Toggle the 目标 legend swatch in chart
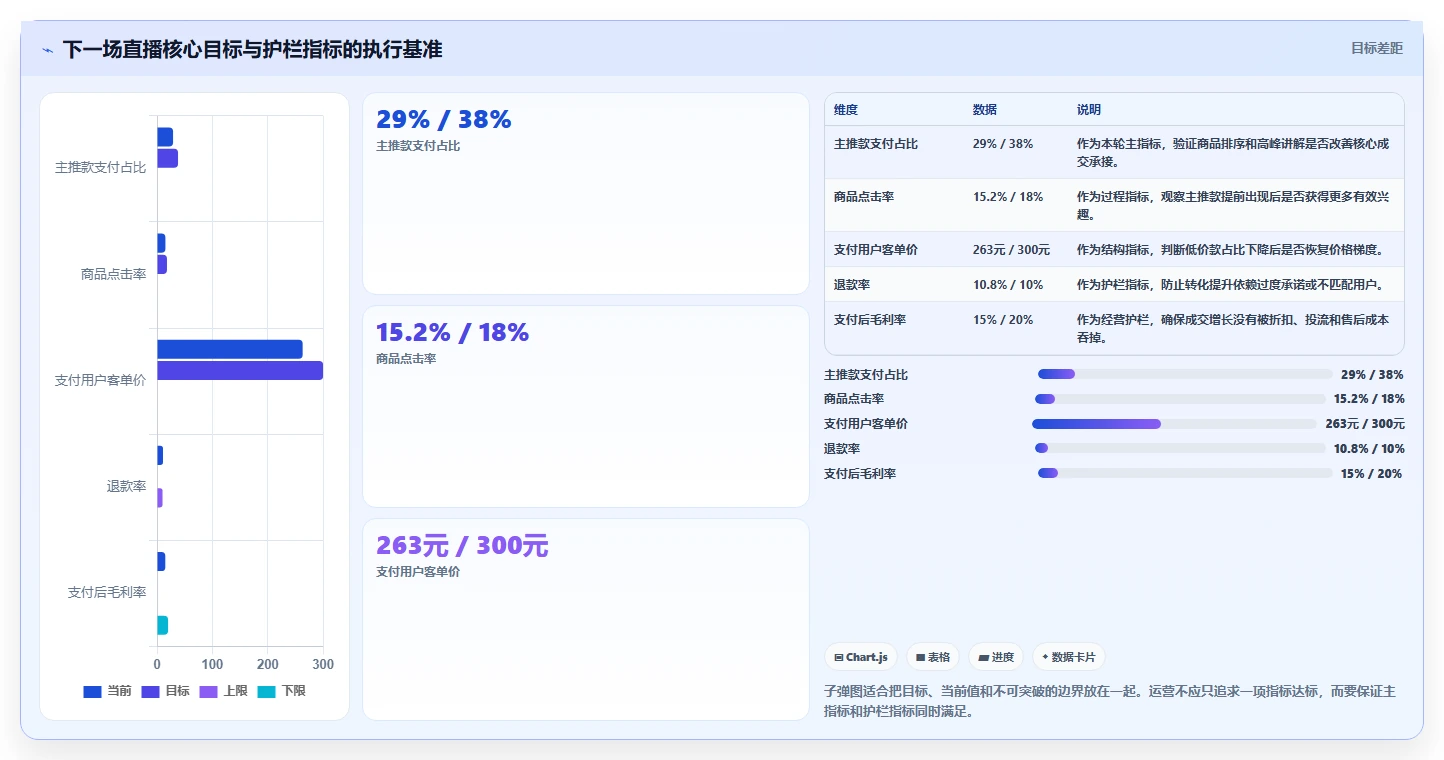This screenshot has width=1444, height=760. tap(150, 691)
